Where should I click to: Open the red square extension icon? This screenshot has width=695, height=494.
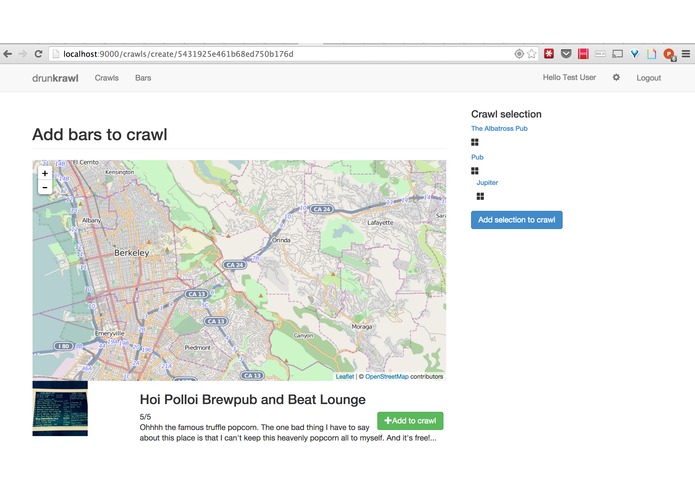(x=583, y=54)
